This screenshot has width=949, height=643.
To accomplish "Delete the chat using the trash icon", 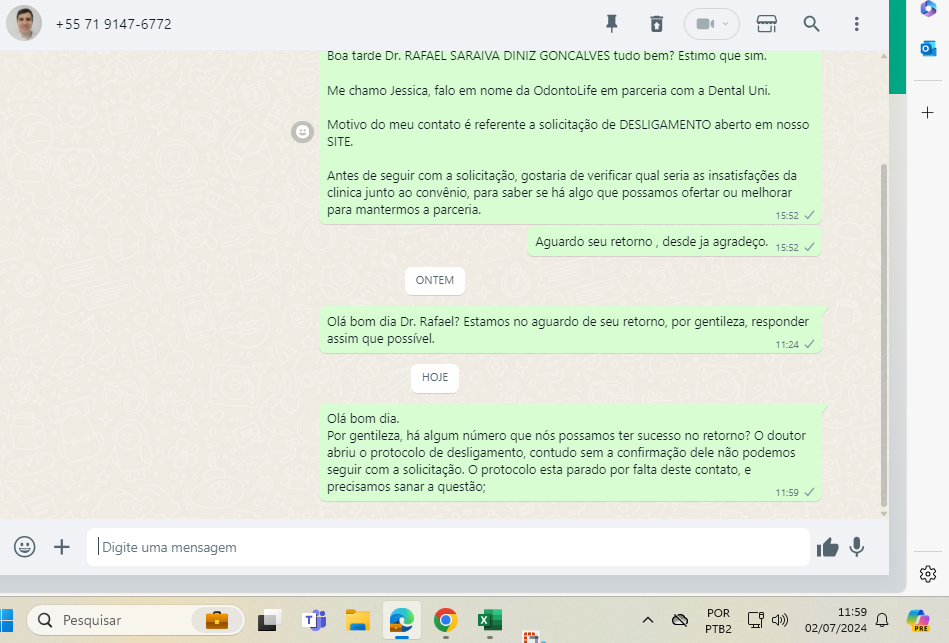I will coord(657,24).
